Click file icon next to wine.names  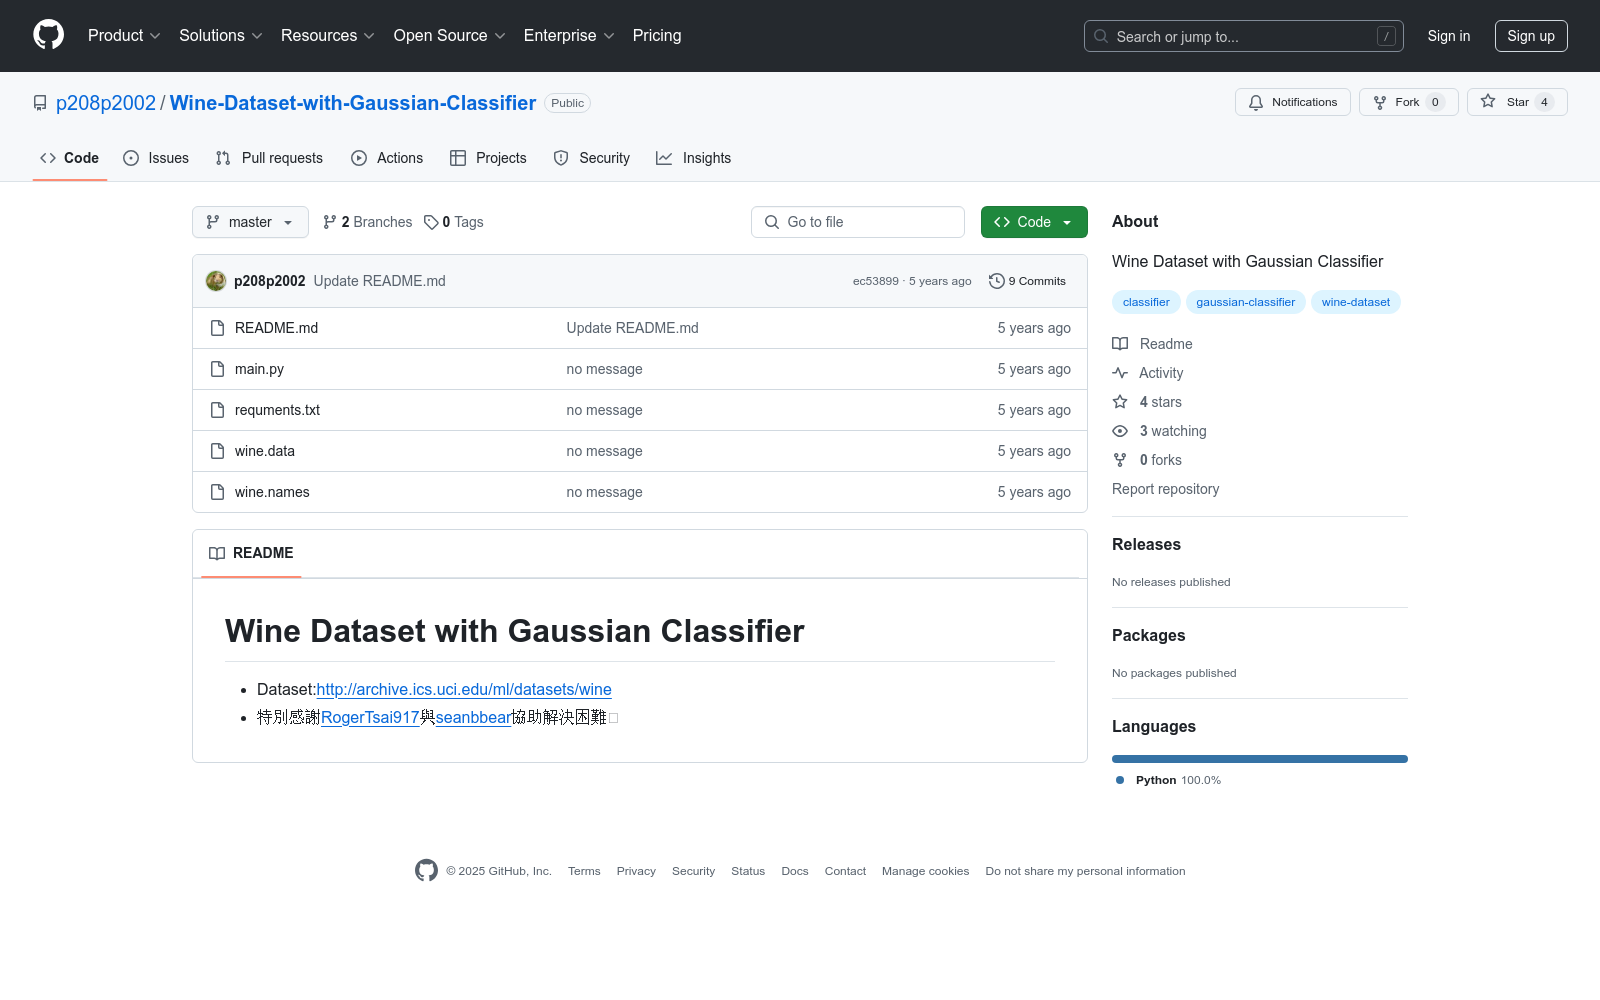click(x=217, y=492)
